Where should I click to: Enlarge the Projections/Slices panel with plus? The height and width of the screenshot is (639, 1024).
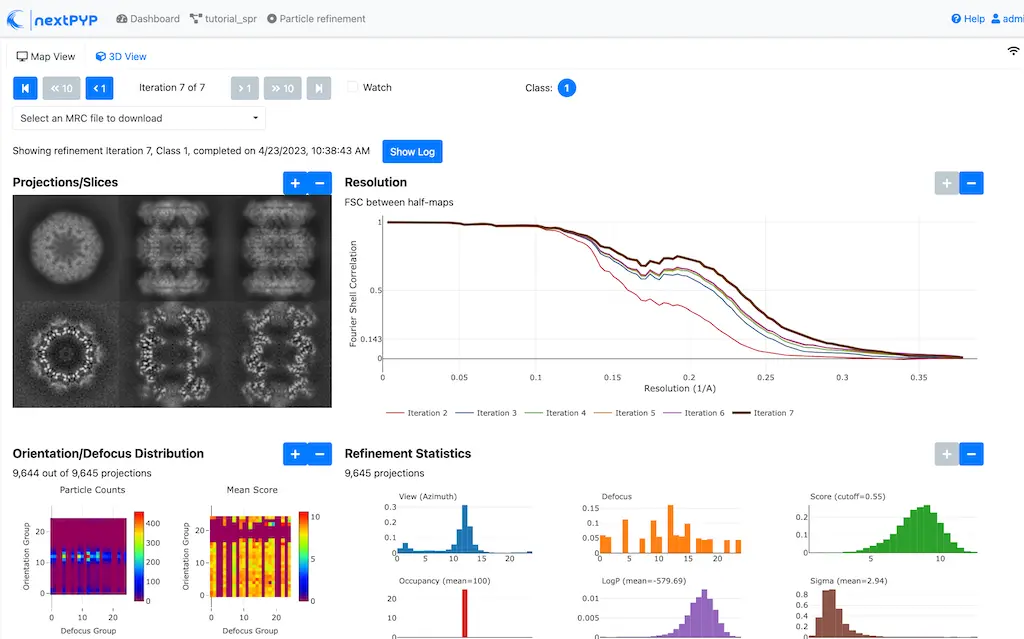(295, 183)
